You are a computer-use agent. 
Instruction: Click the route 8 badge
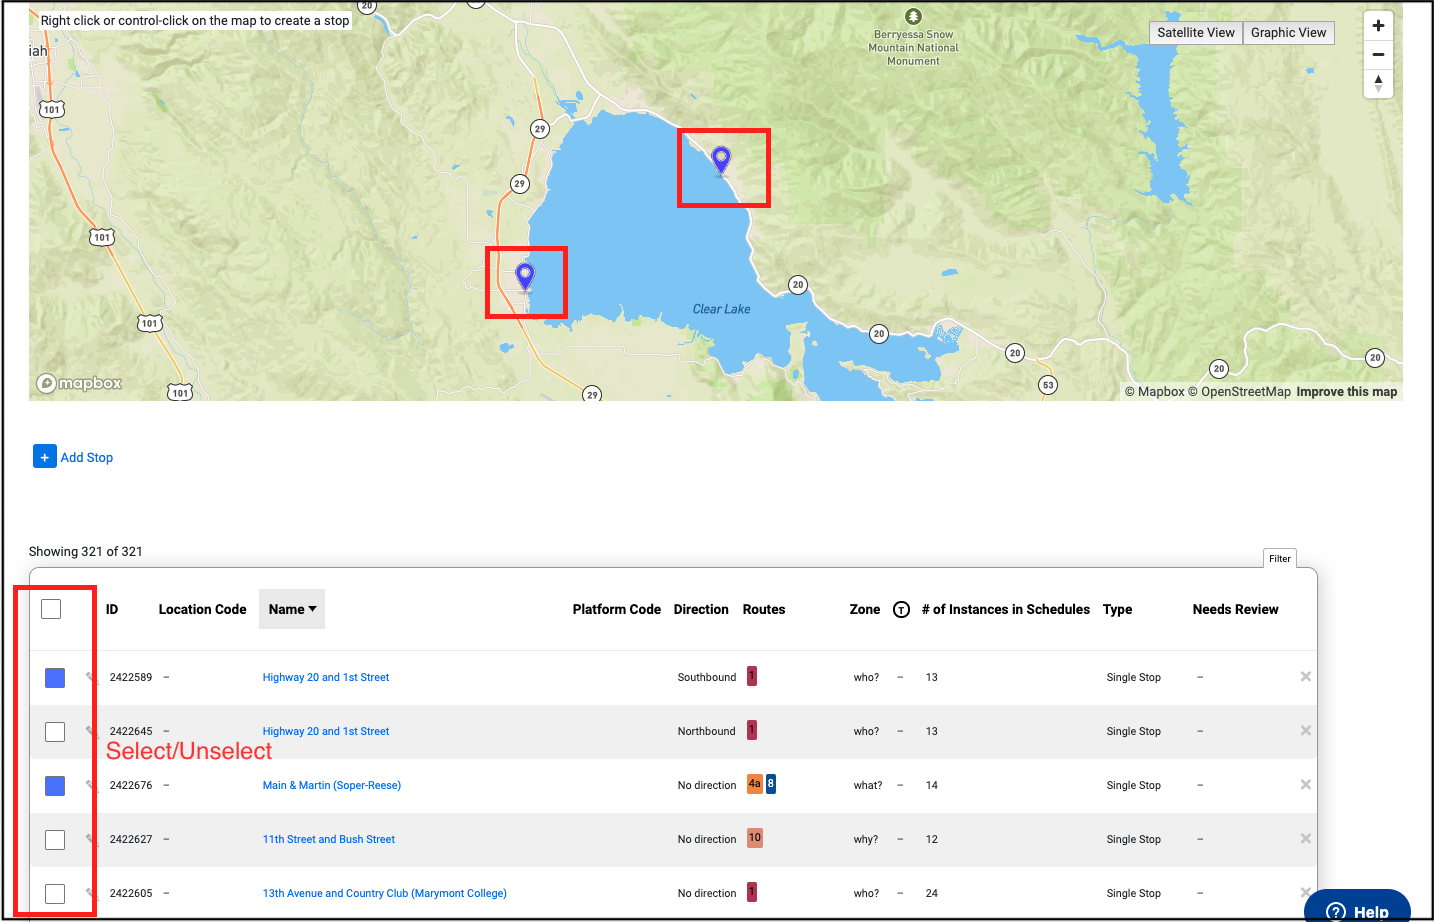click(x=771, y=784)
